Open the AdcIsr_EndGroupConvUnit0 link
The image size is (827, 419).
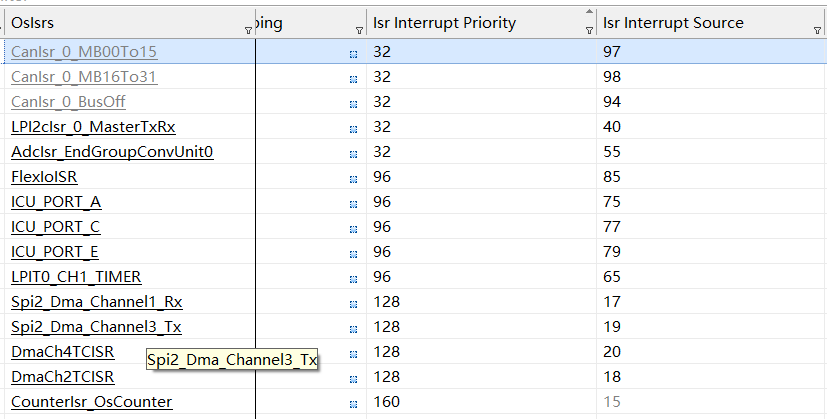[x=112, y=152]
